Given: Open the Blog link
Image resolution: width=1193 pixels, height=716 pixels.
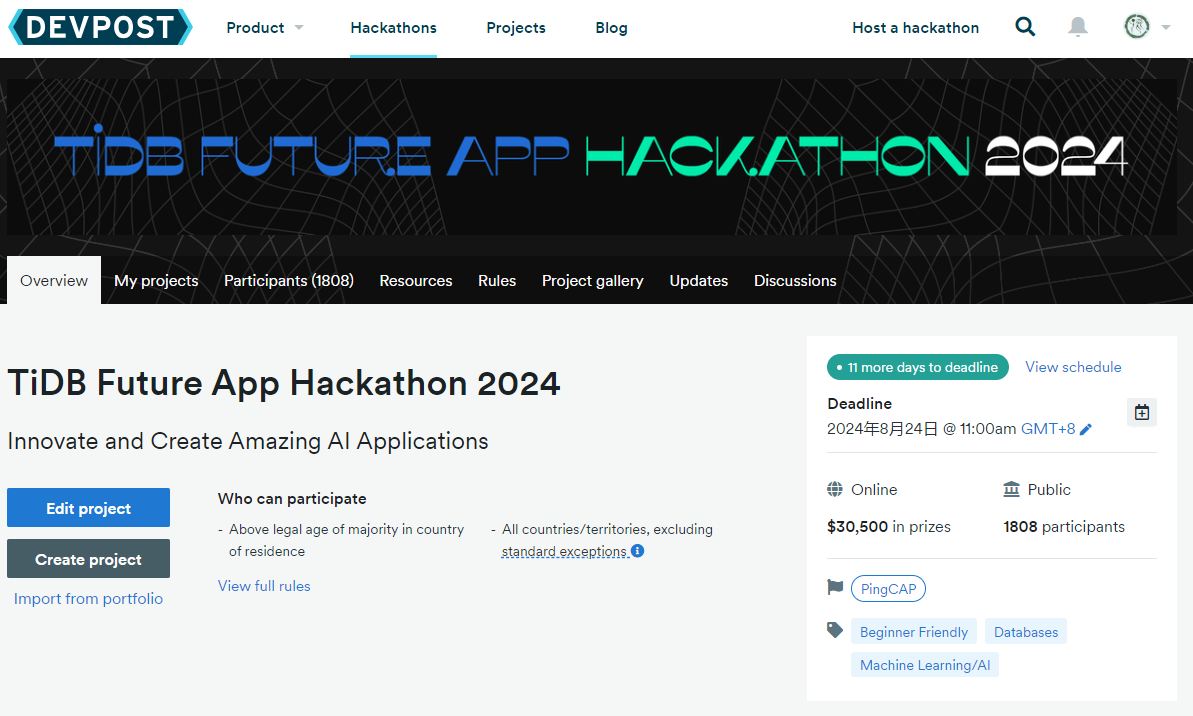Looking at the screenshot, I should point(611,27).
